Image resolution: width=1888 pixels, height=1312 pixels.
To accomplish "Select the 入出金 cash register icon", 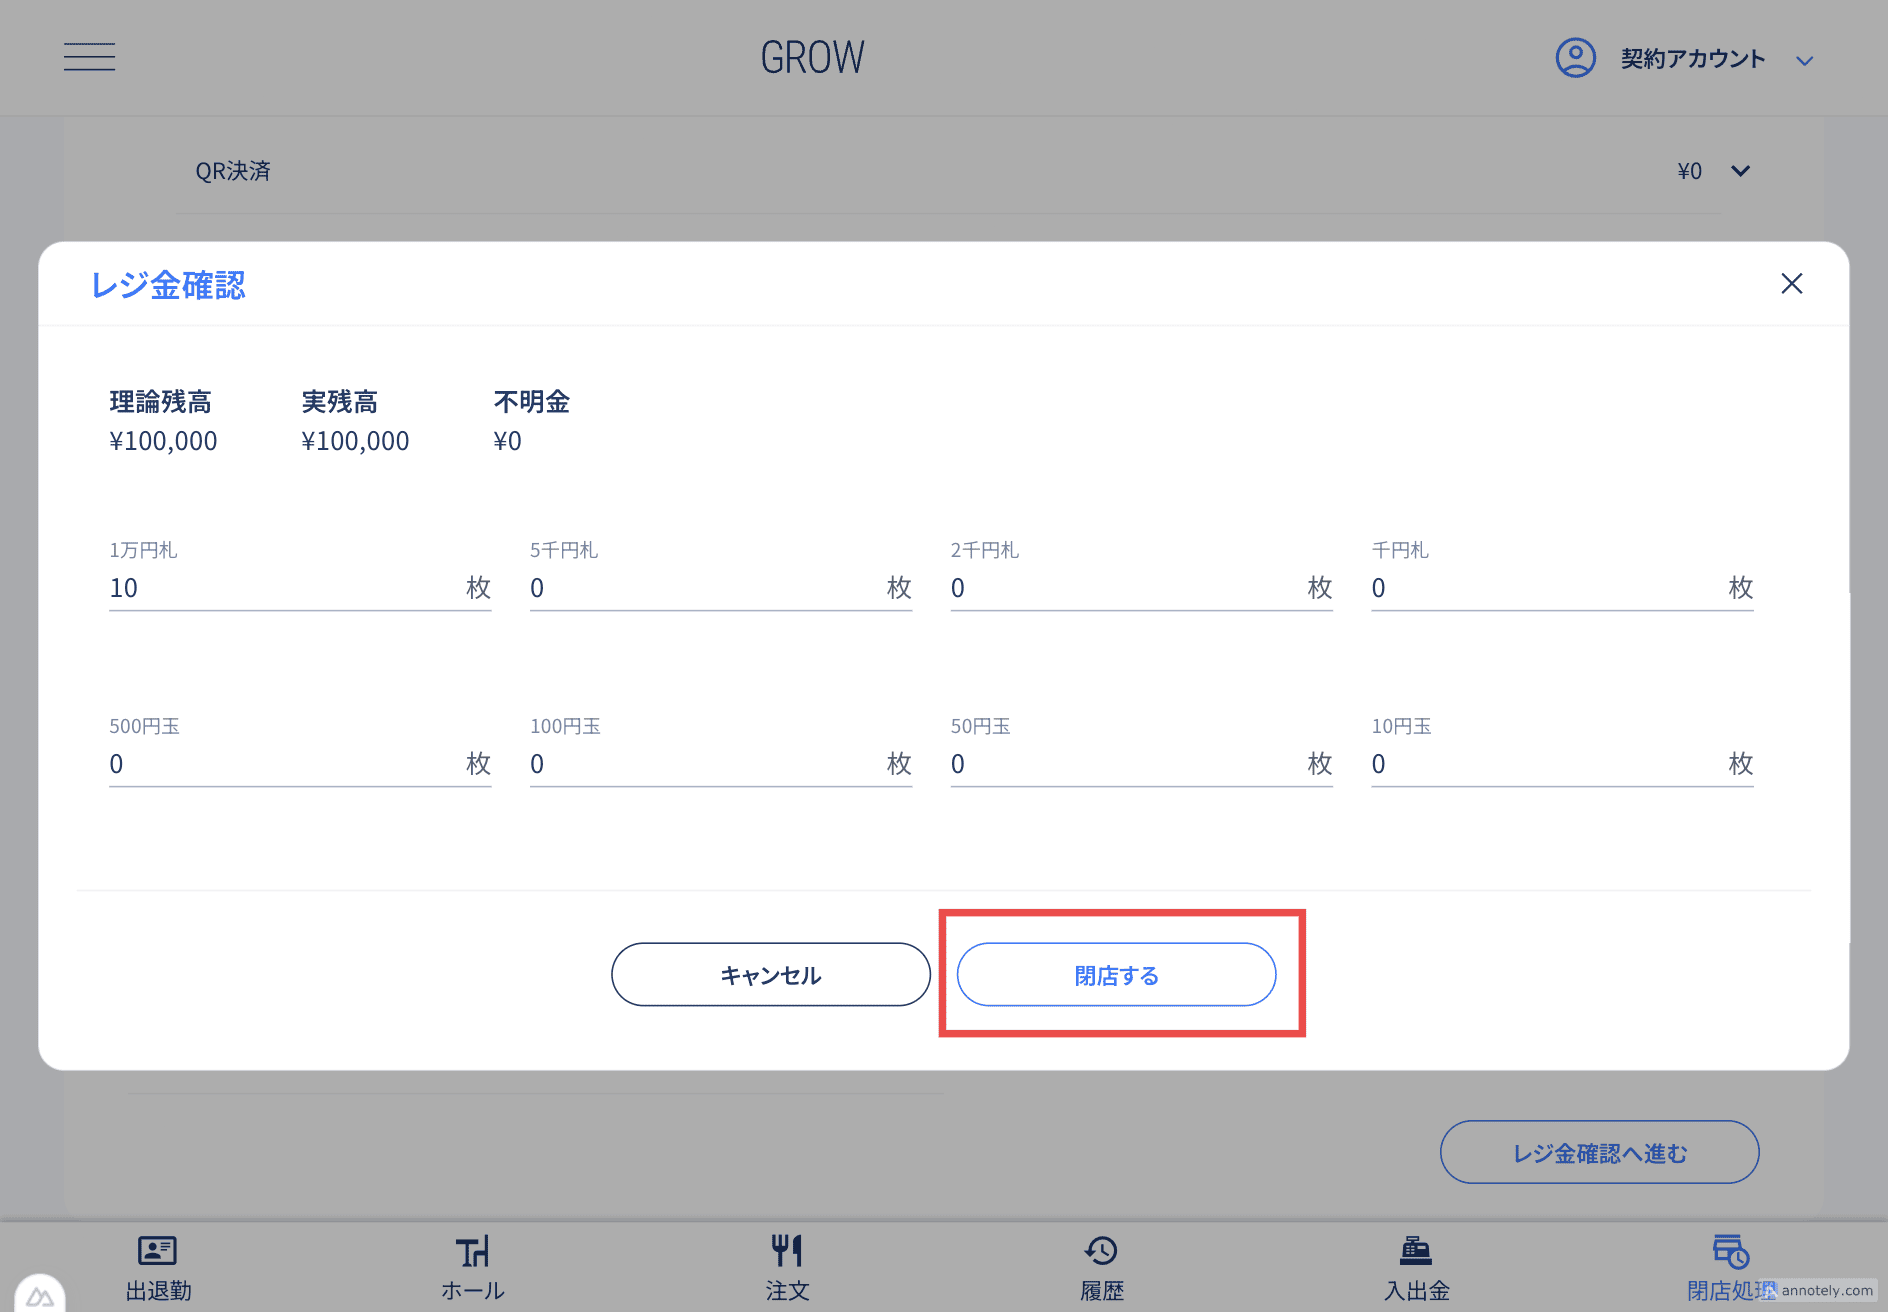I will [1416, 1251].
